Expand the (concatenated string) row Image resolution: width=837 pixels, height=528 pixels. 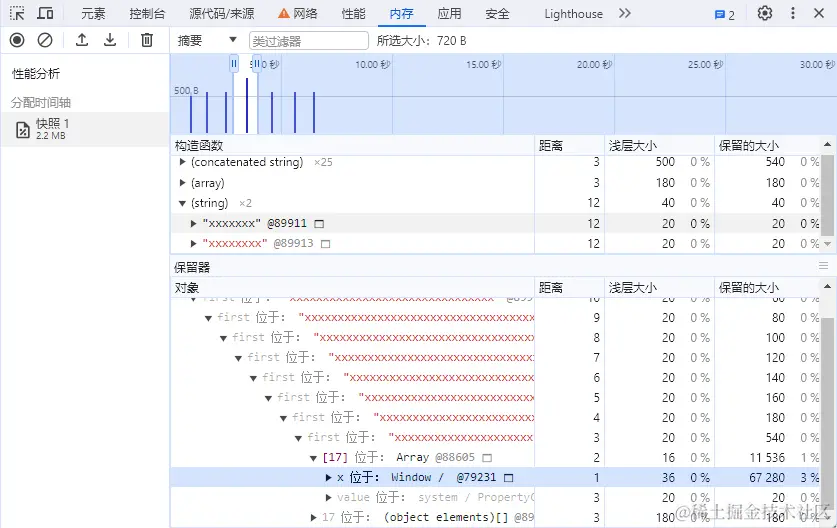[183, 162]
